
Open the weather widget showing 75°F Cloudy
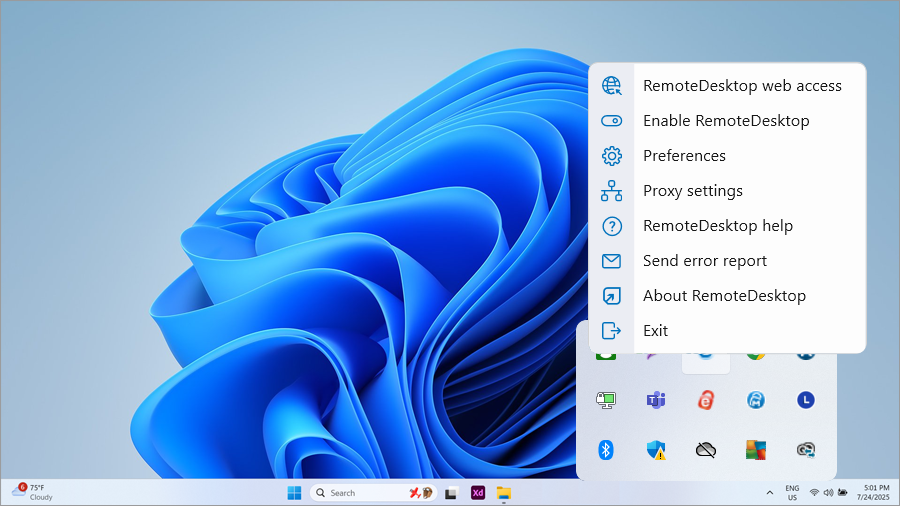click(x=33, y=492)
